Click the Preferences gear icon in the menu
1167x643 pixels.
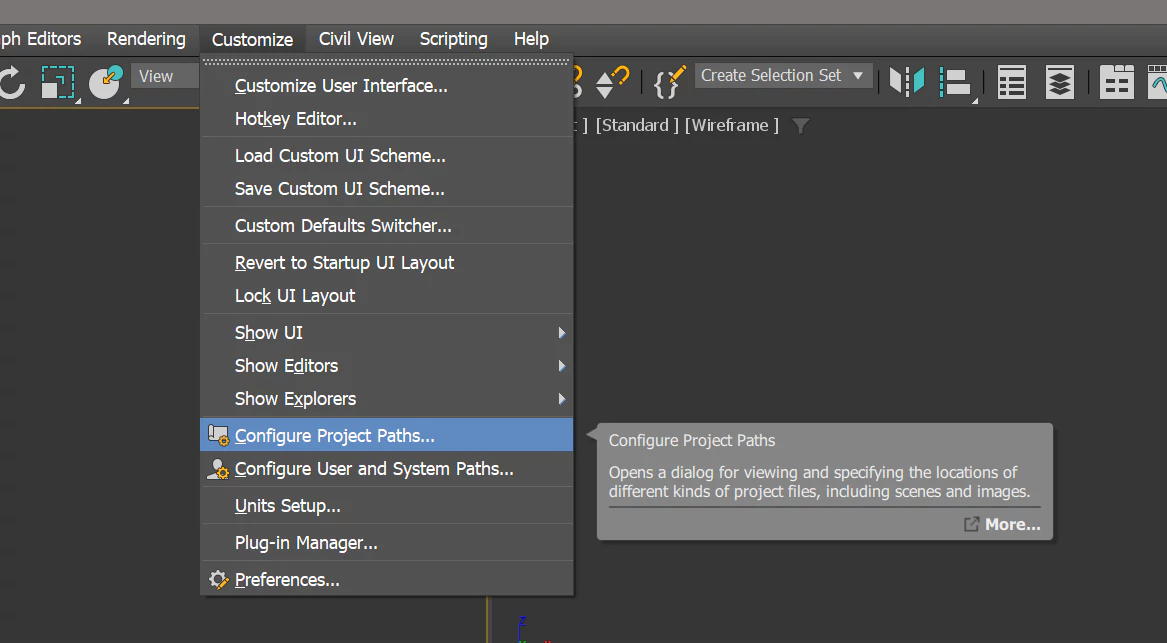click(218, 579)
